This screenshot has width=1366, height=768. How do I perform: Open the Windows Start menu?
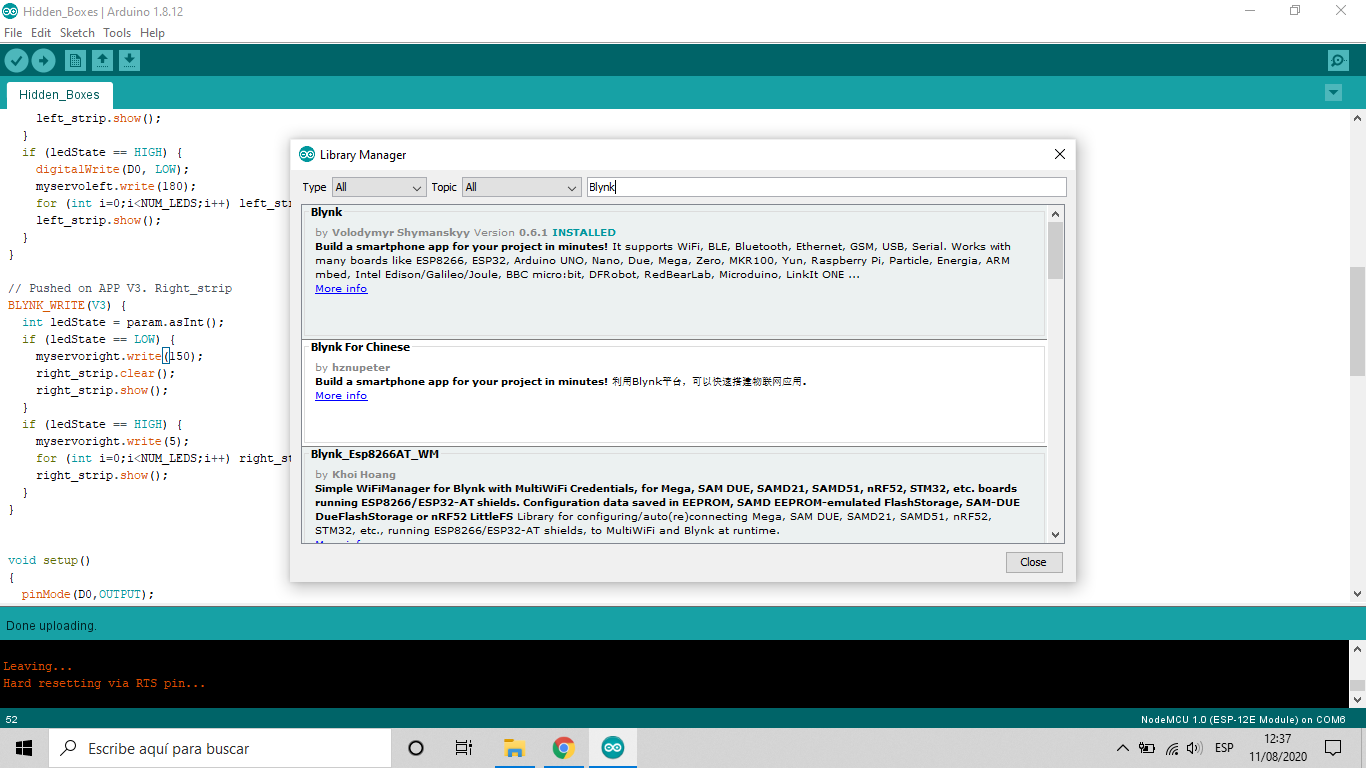[x=24, y=748]
